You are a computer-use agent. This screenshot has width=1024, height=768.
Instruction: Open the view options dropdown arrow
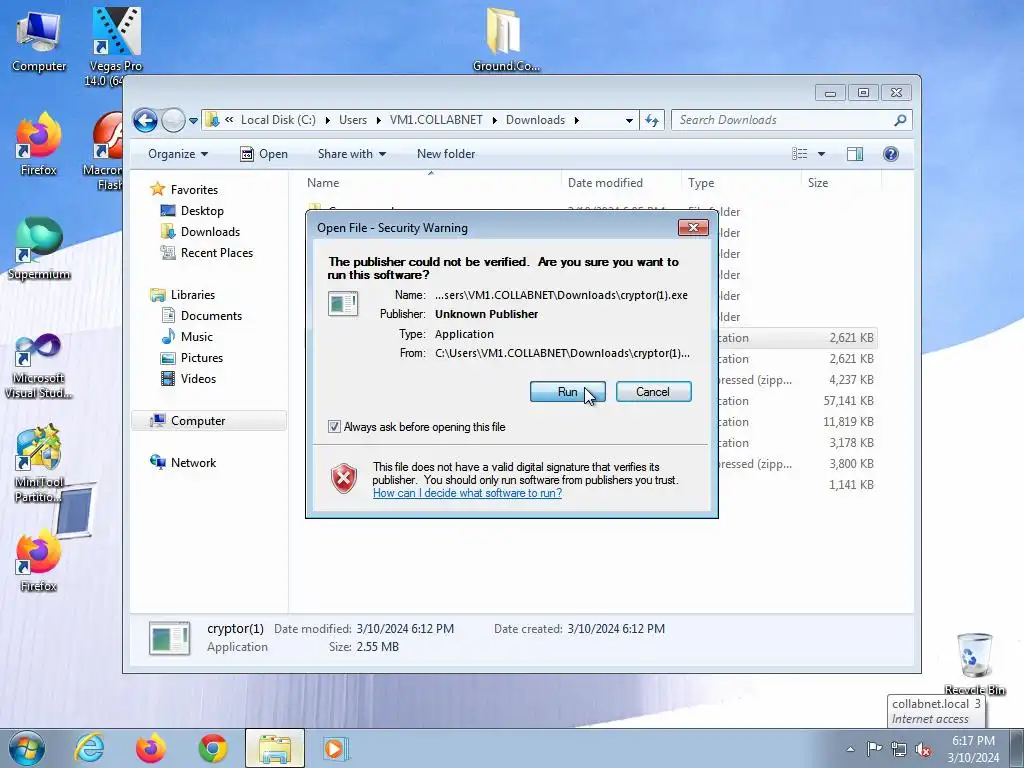(822, 154)
